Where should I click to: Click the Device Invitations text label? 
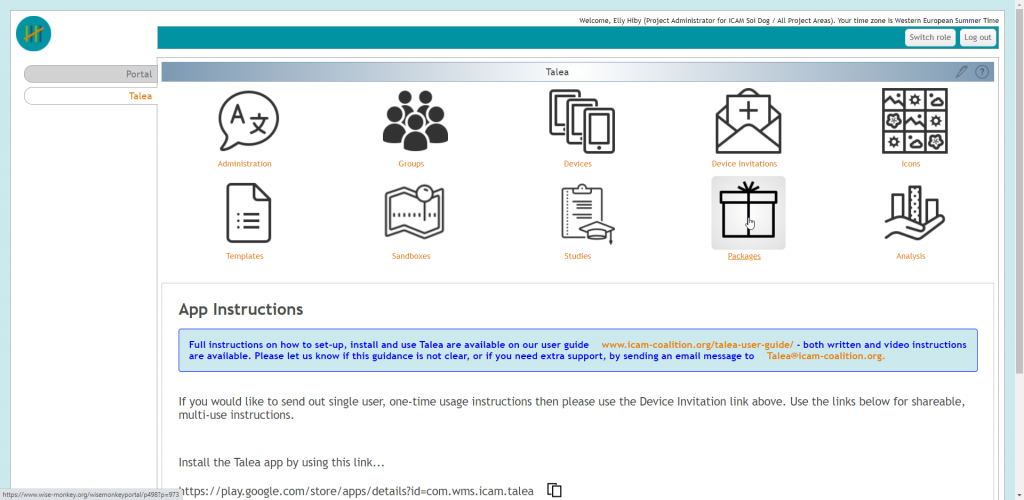pos(744,164)
